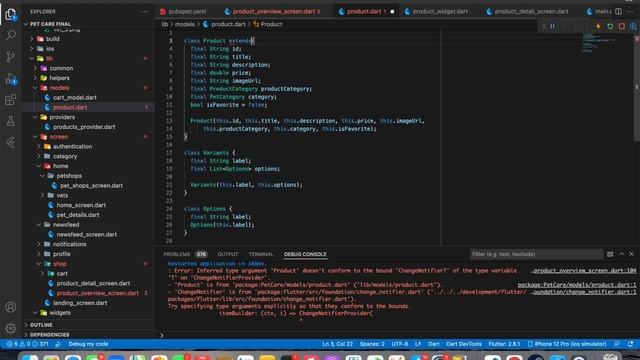Trigger Flutter hot reload lightning icon
The width and height of the screenshot is (640, 360).
pos(598,26)
